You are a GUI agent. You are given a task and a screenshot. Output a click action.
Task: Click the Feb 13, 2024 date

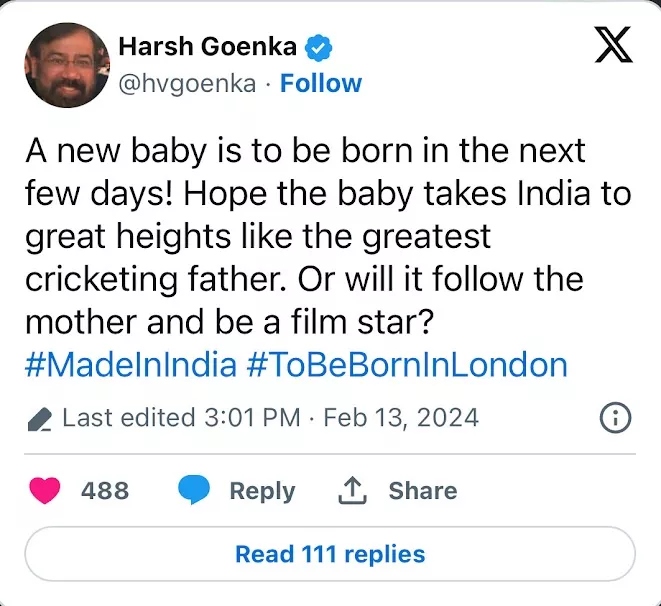click(x=400, y=417)
